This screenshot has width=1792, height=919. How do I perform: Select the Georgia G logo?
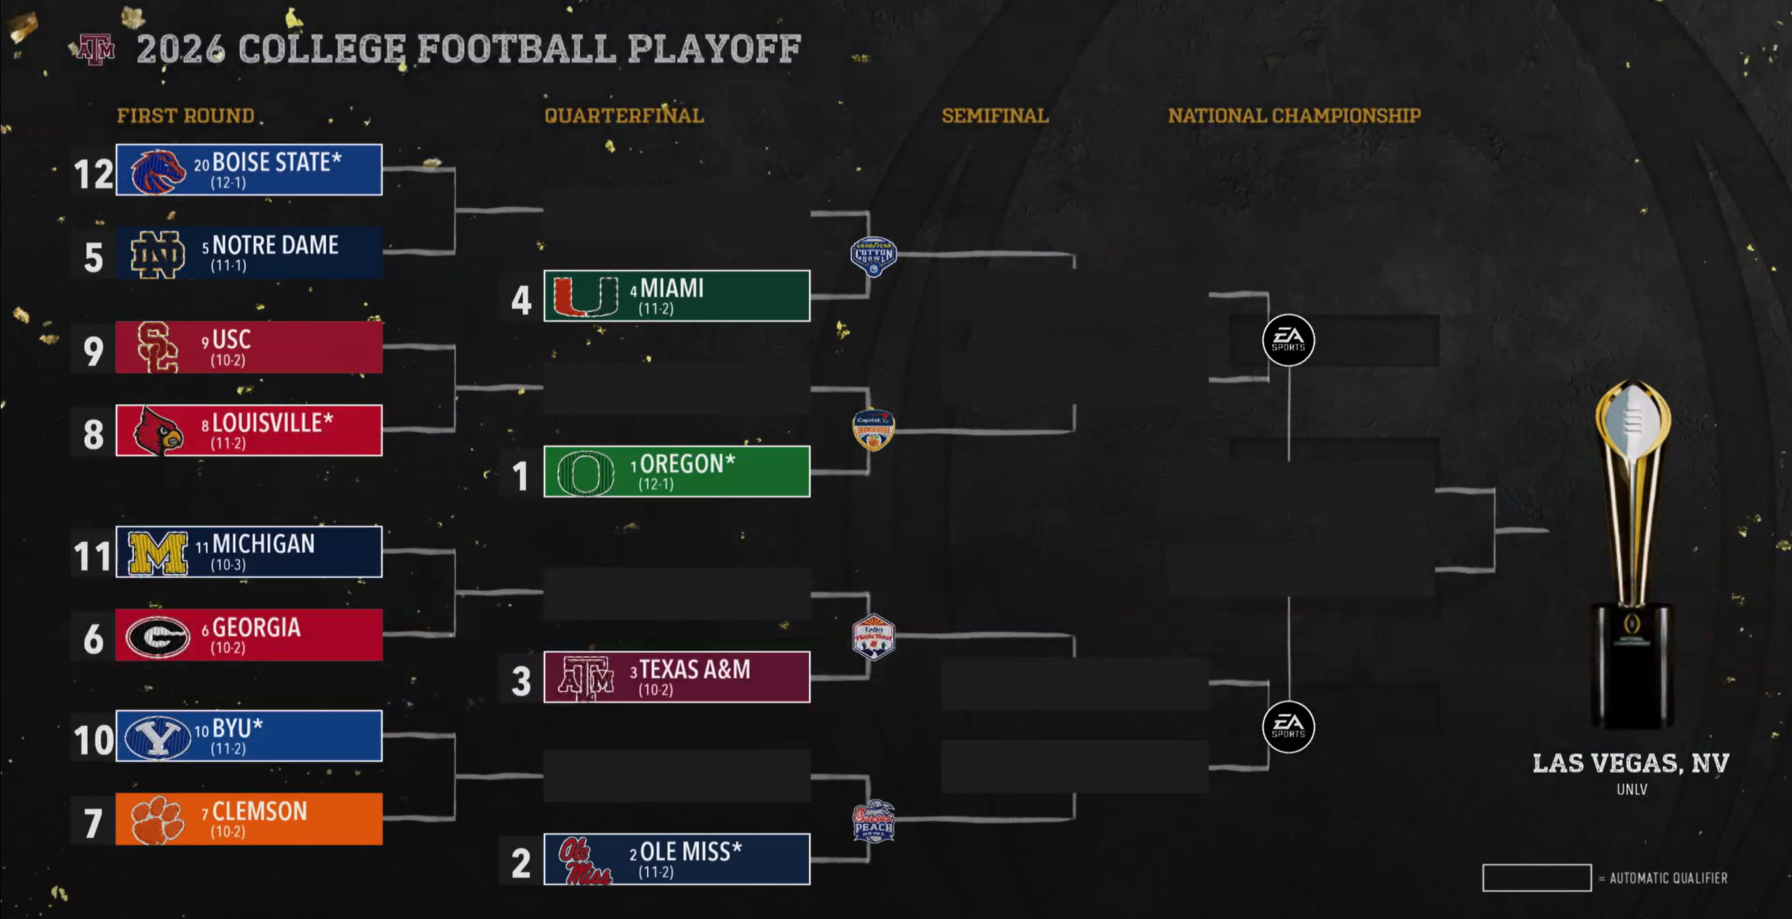click(x=158, y=636)
